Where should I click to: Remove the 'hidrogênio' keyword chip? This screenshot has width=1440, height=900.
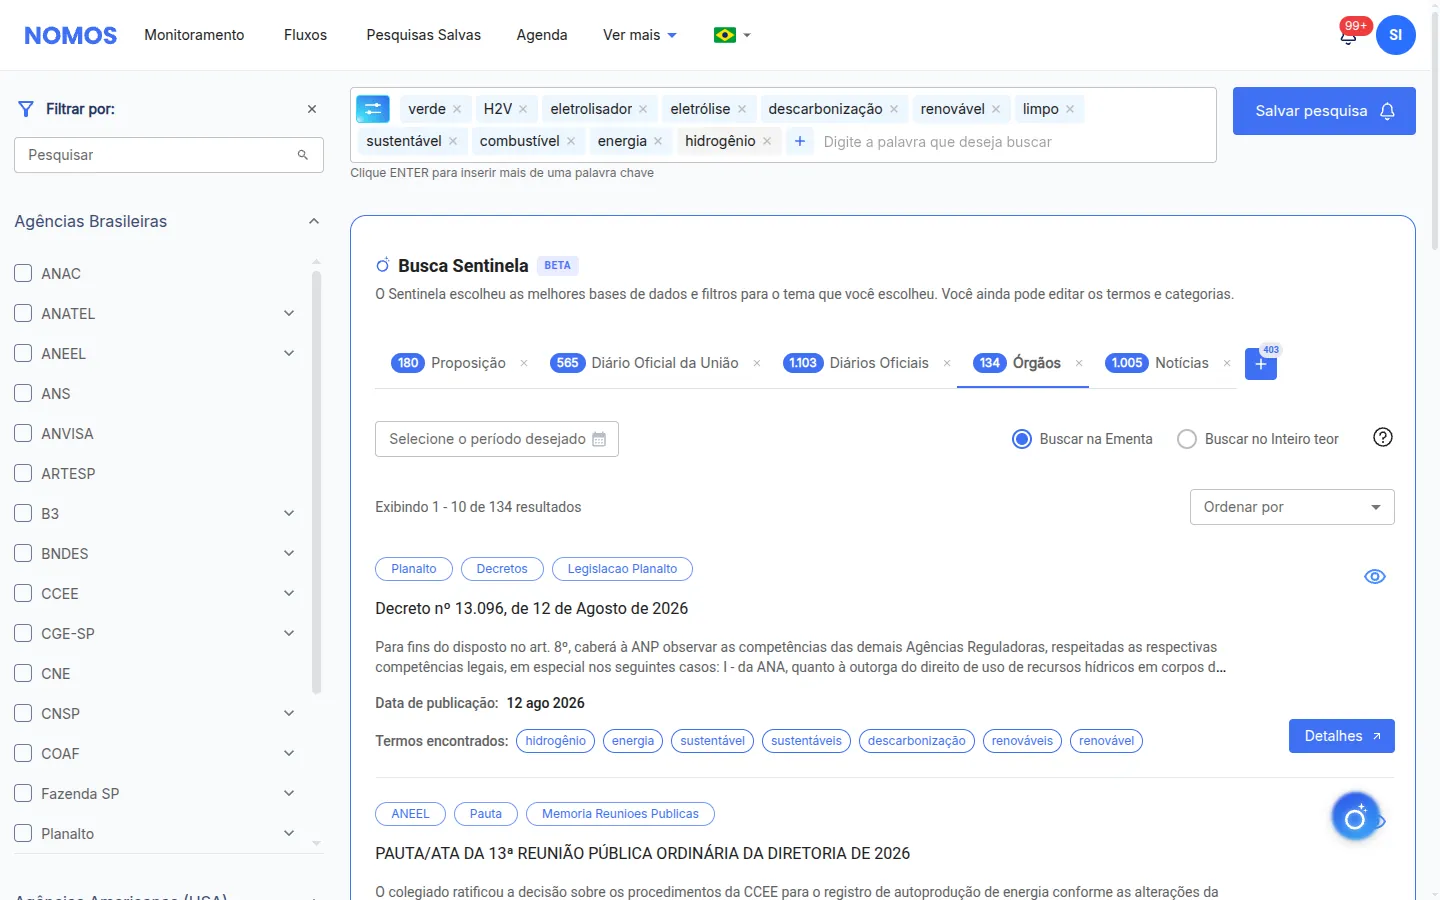[x=767, y=141]
